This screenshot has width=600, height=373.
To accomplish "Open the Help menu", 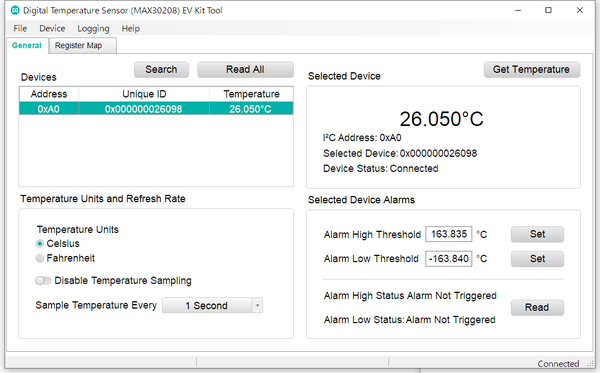I will [130, 29].
